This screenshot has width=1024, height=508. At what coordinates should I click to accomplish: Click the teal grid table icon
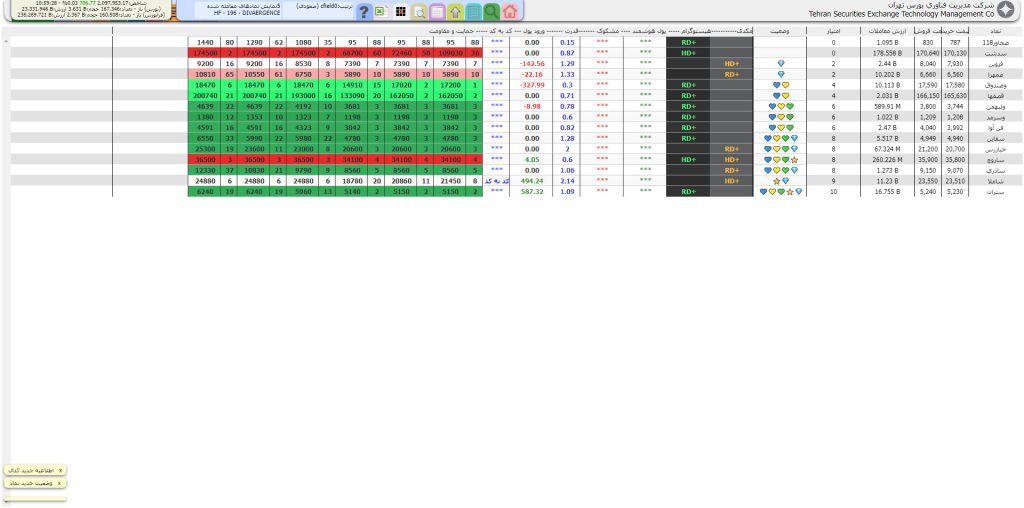pyautogui.click(x=473, y=11)
